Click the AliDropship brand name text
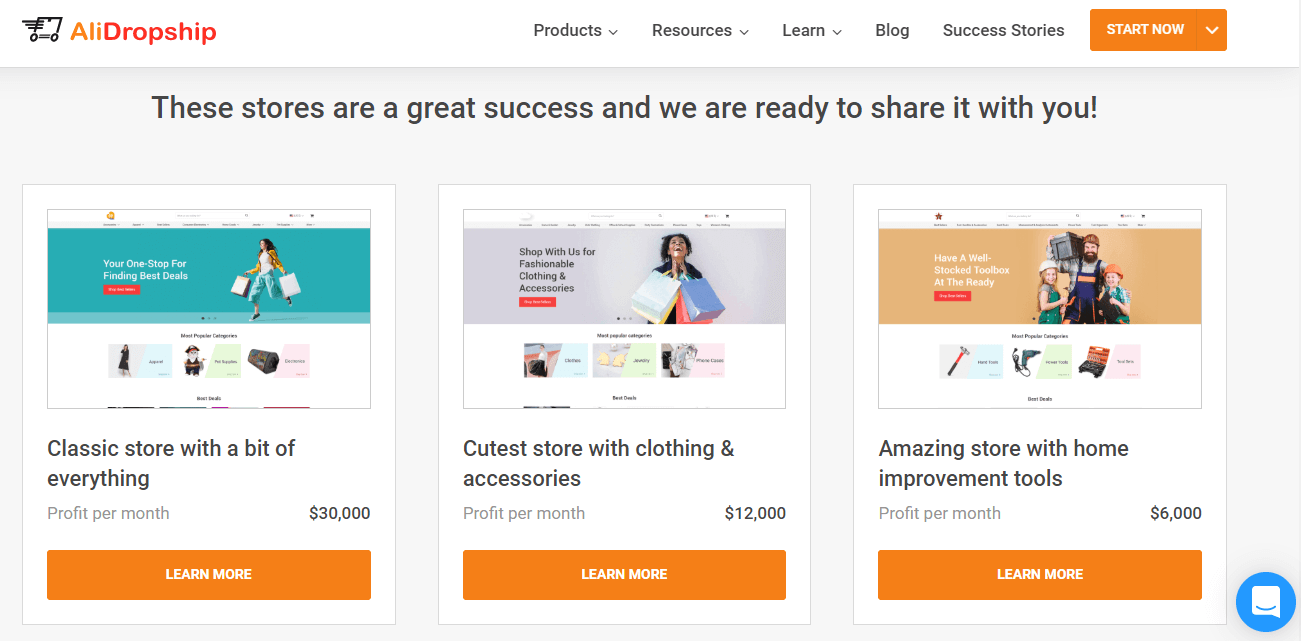1301x641 pixels. coord(143,31)
